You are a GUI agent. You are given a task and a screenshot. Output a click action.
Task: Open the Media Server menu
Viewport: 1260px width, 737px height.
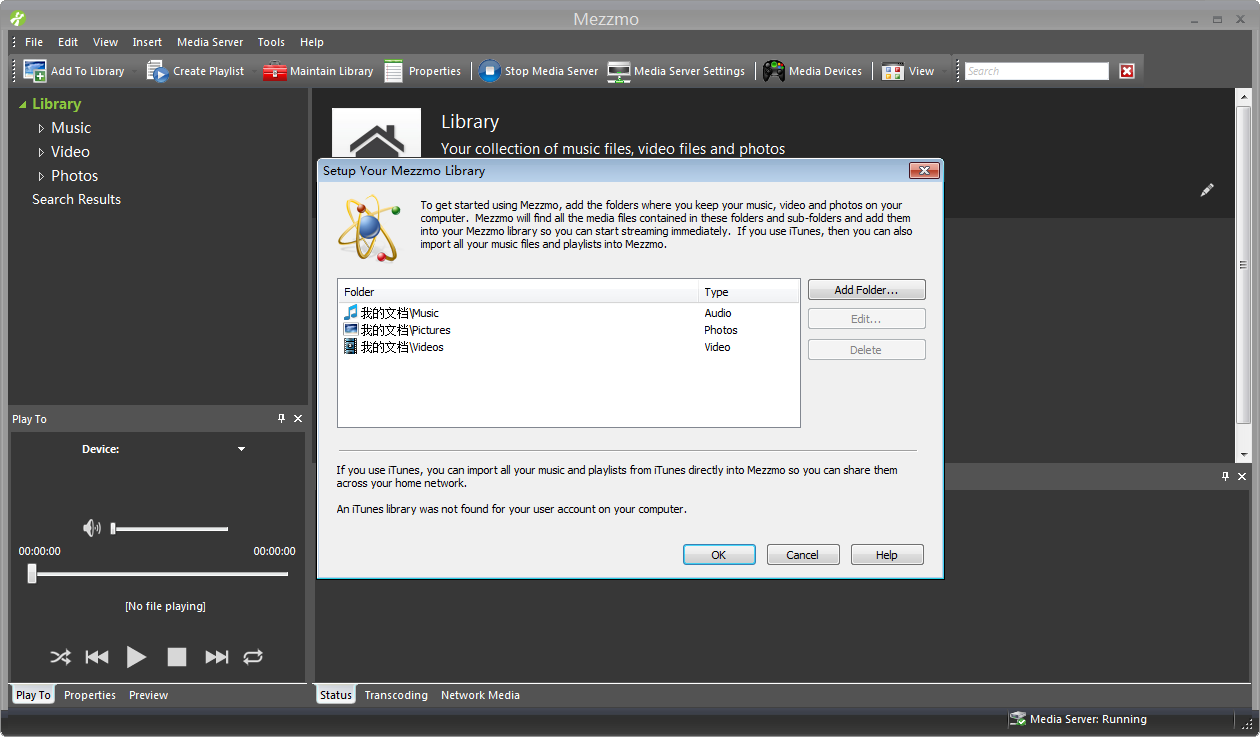(210, 42)
